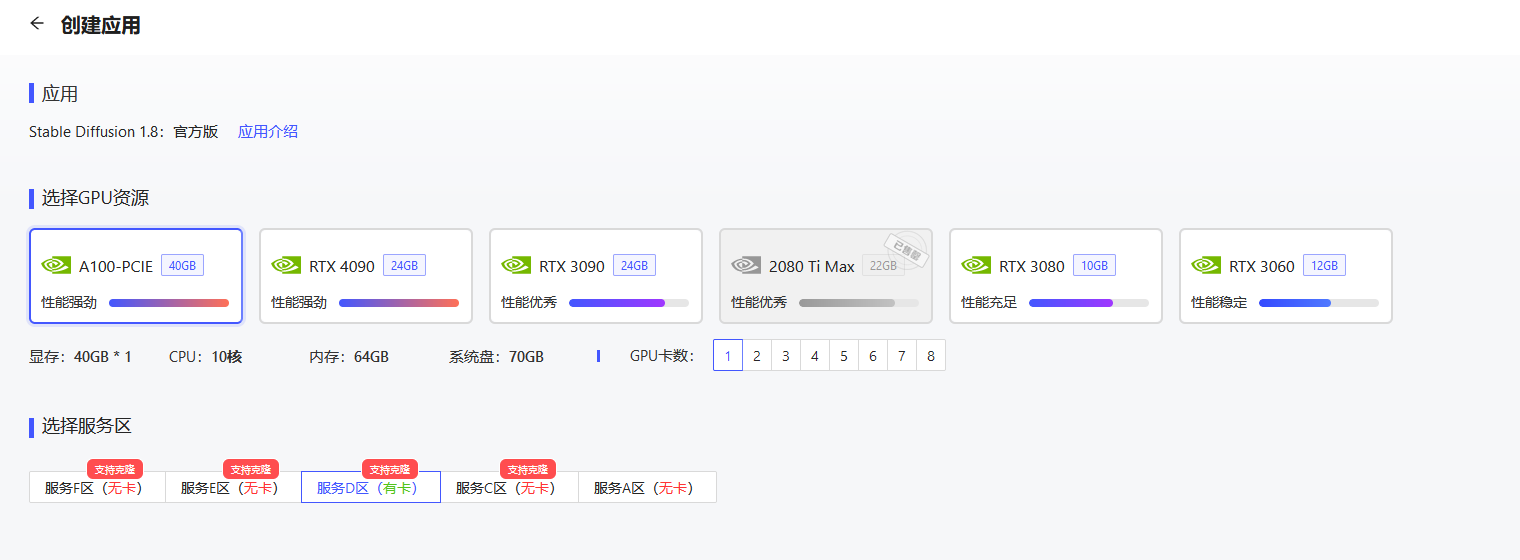Click the 40GB tag on A100-PCIE
This screenshot has height=560, width=1520.
(182, 265)
